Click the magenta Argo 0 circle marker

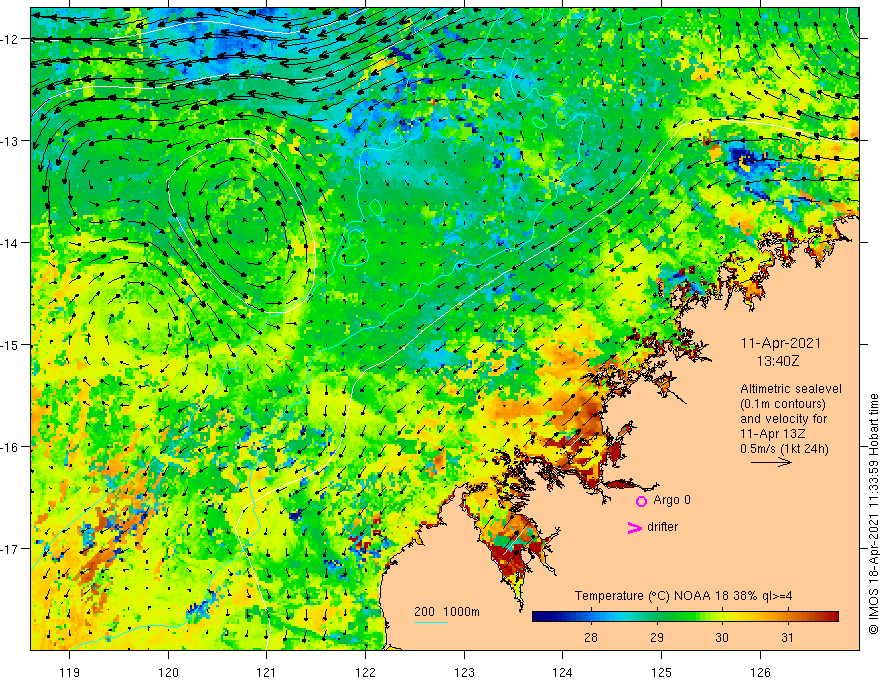click(641, 501)
